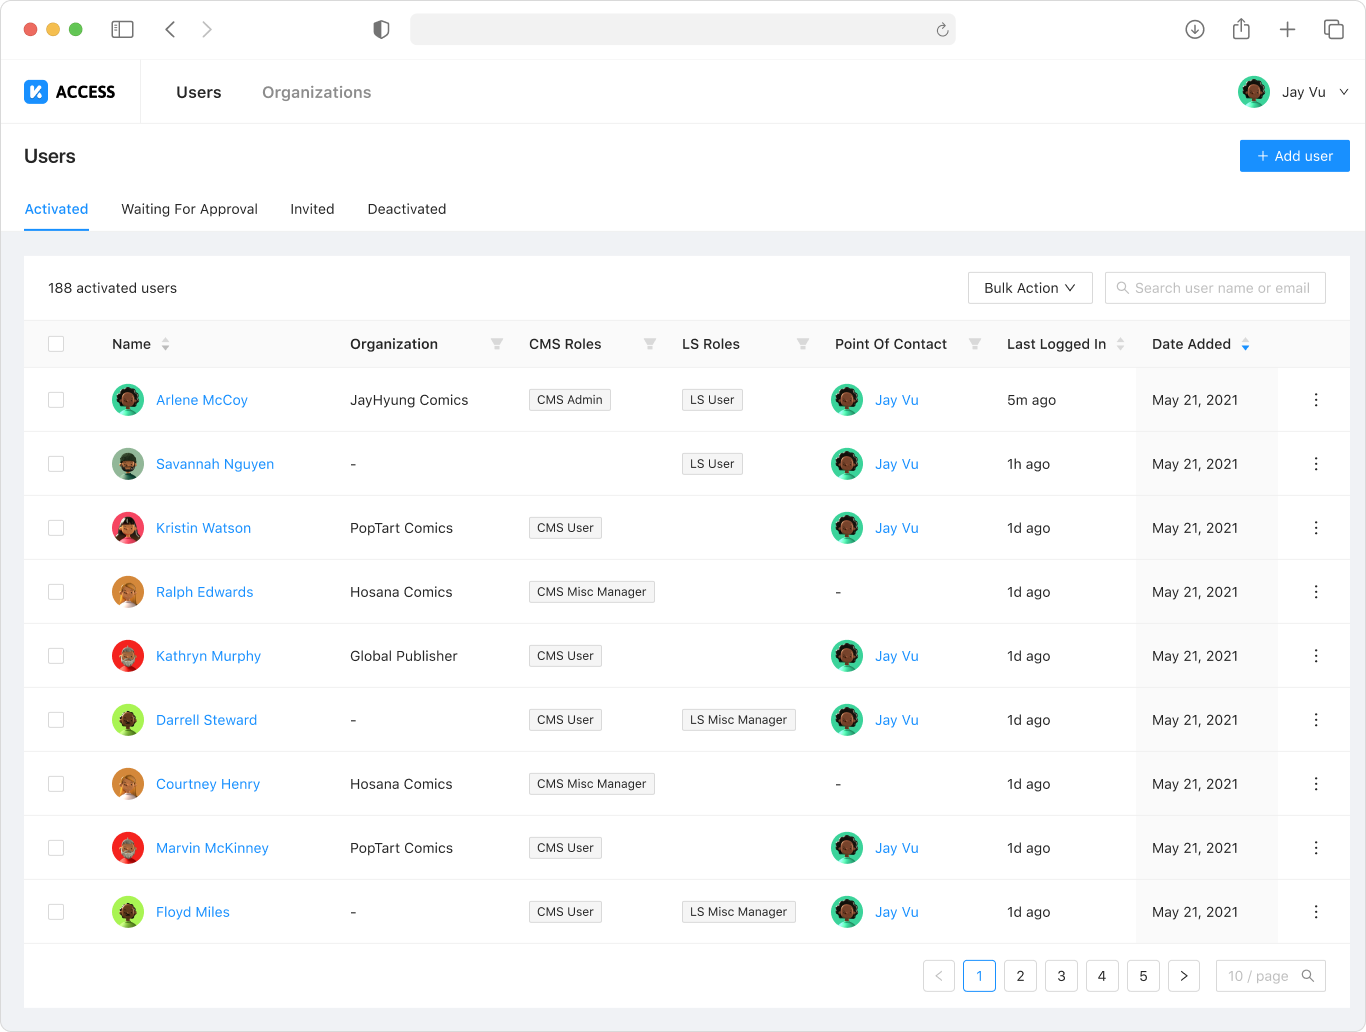The image size is (1366, 1032).
Task: Filter by CMS Roles column icon
Action: click(x=650, y=344)
